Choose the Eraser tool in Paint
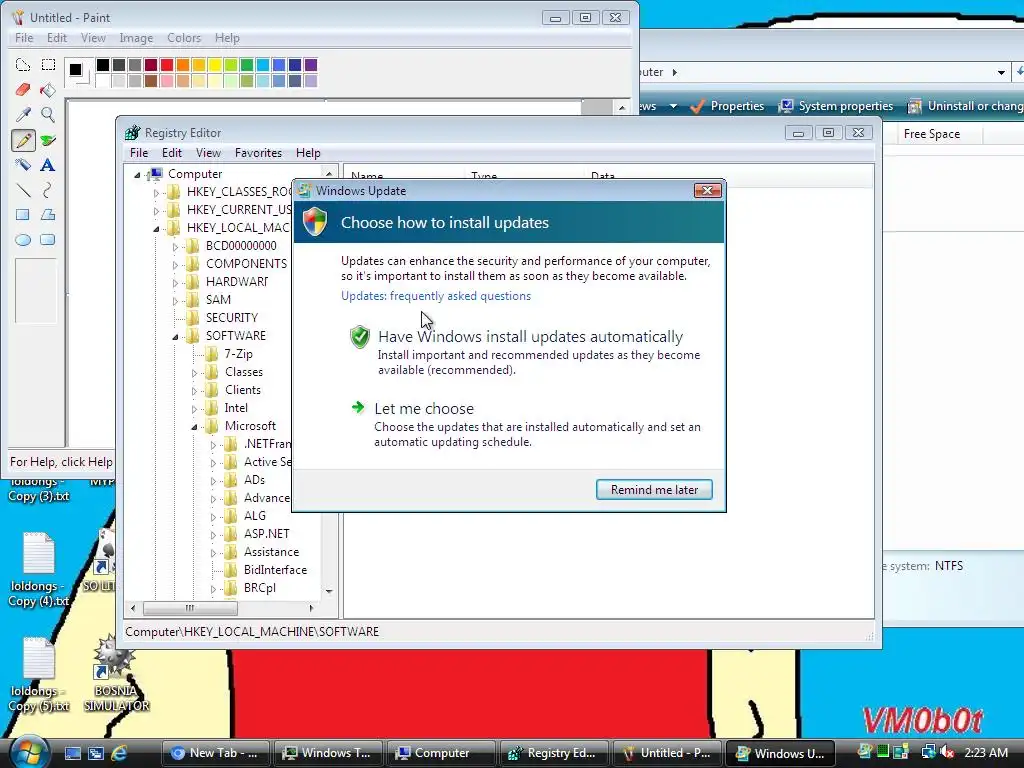1024x768 pixels. [x=23, y=89]
